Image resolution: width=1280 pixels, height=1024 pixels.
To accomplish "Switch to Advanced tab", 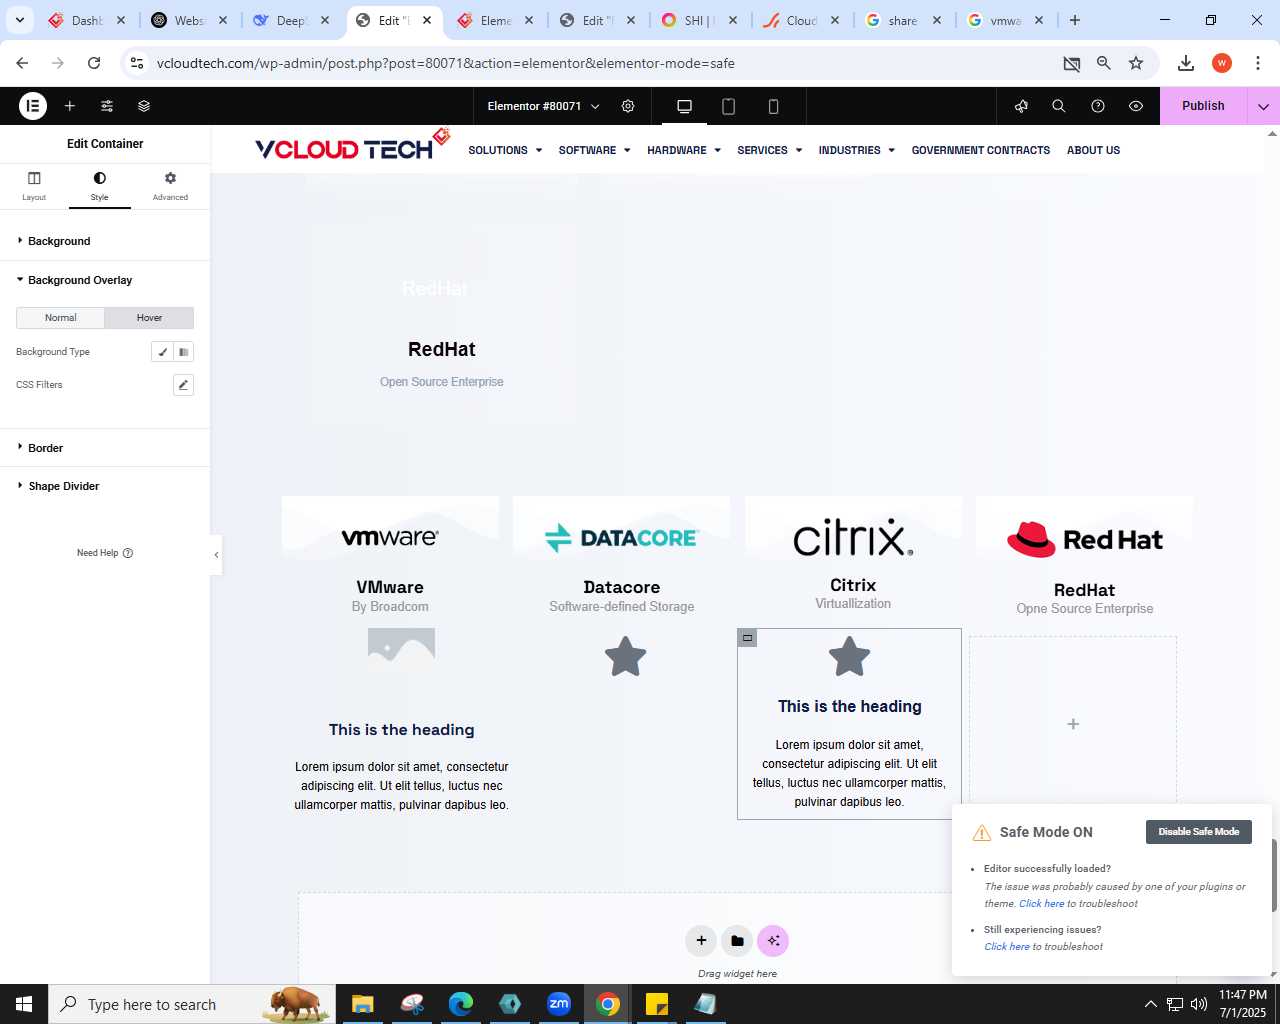I will point(170,186).
